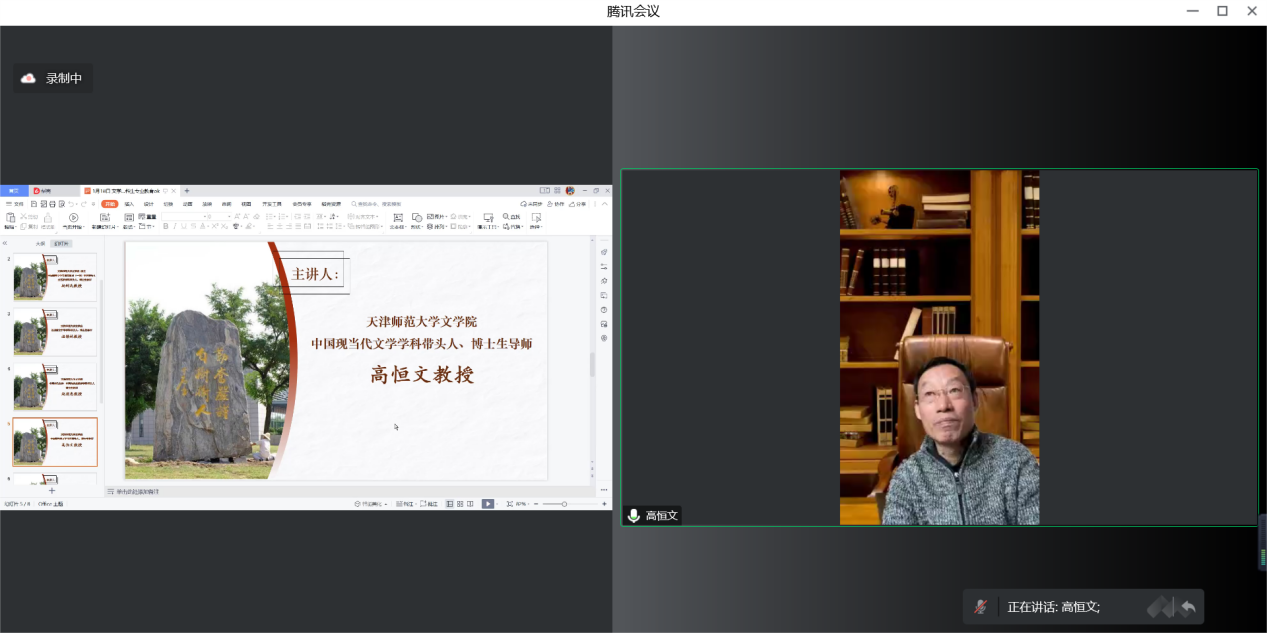1267x633 pixels.
Task: Open a new document tab with plus
Action: pos(187,191)
